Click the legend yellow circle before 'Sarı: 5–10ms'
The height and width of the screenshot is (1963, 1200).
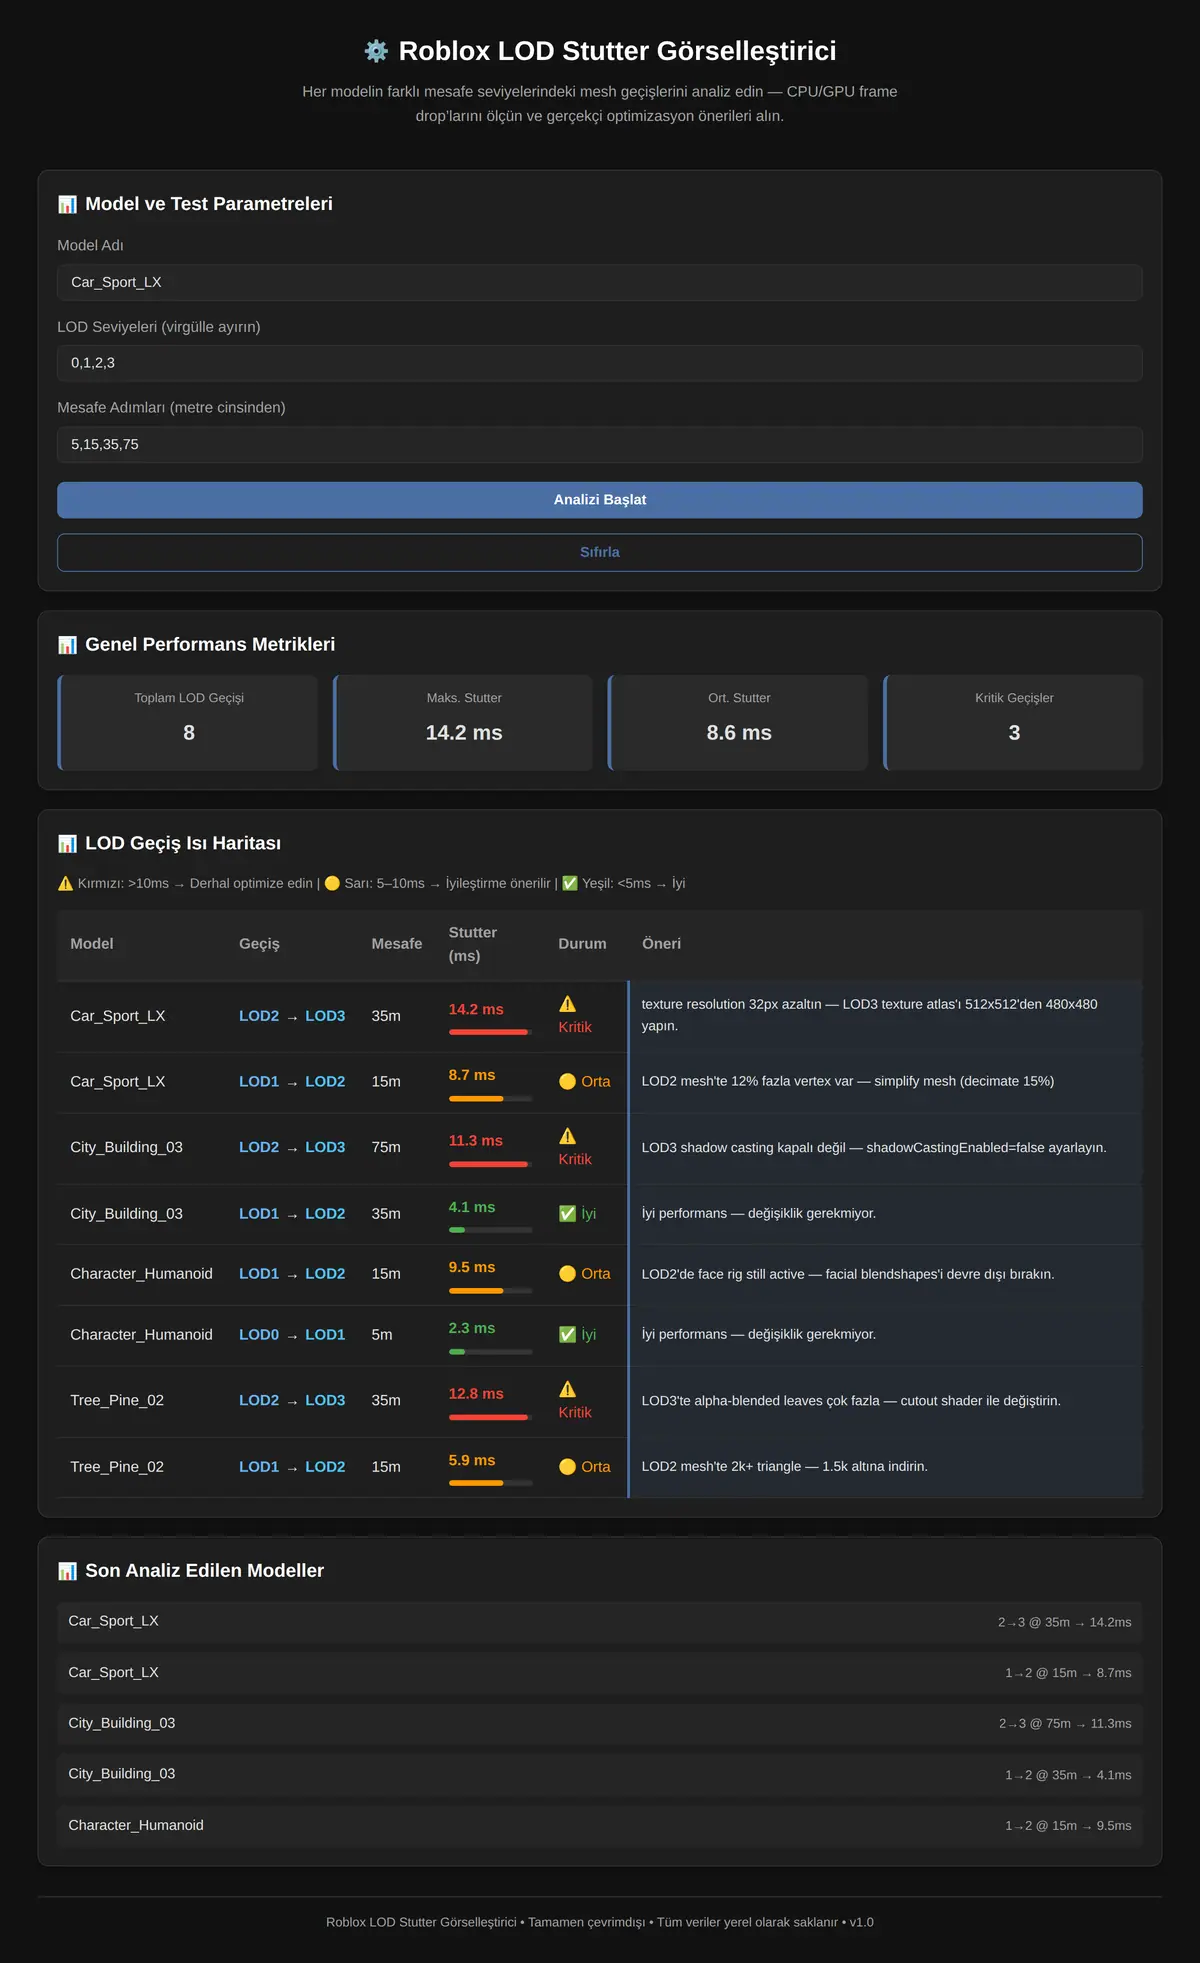(332, 883)
